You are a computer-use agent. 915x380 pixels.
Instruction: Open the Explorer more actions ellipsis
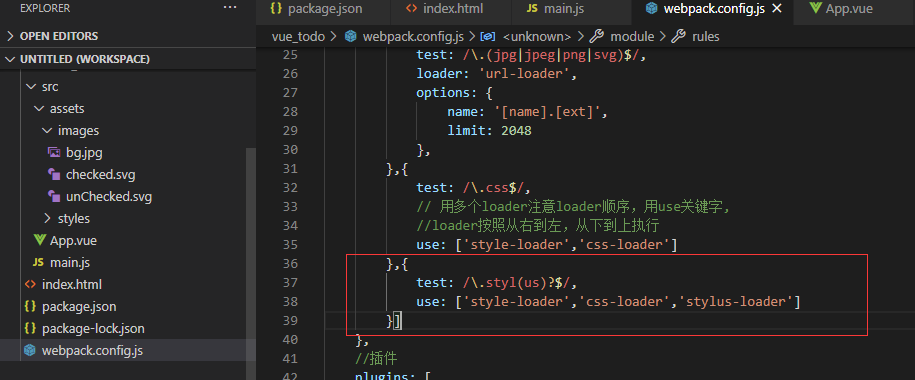230,8
